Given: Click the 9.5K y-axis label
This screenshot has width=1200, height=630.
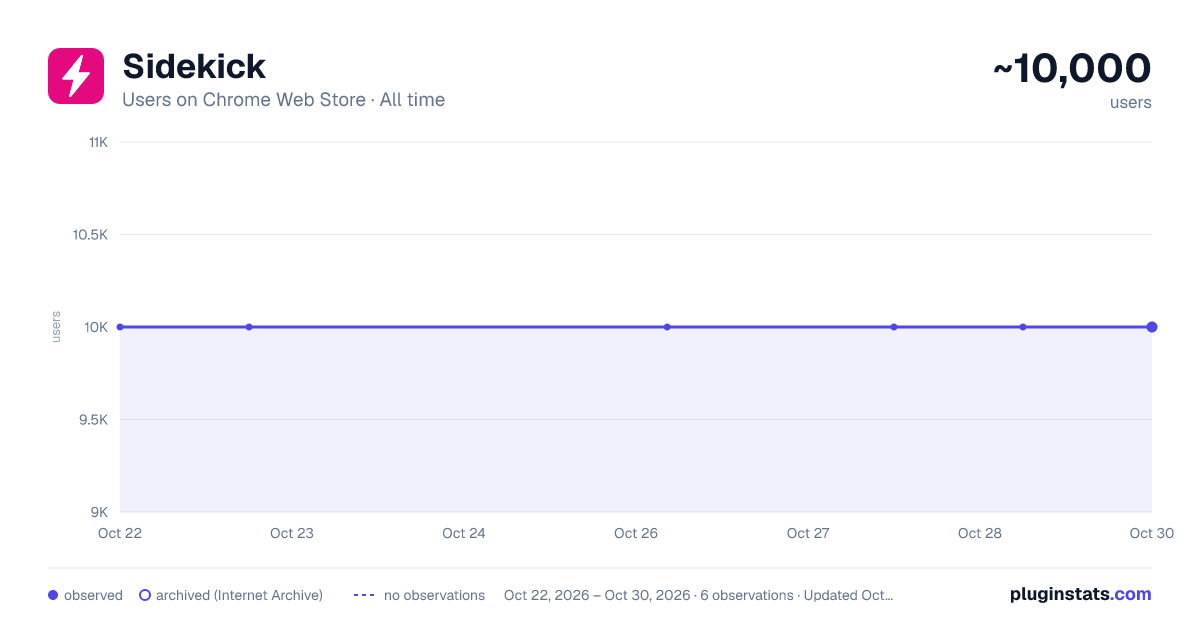Looking at the screenshot, I should coord(93,420).
